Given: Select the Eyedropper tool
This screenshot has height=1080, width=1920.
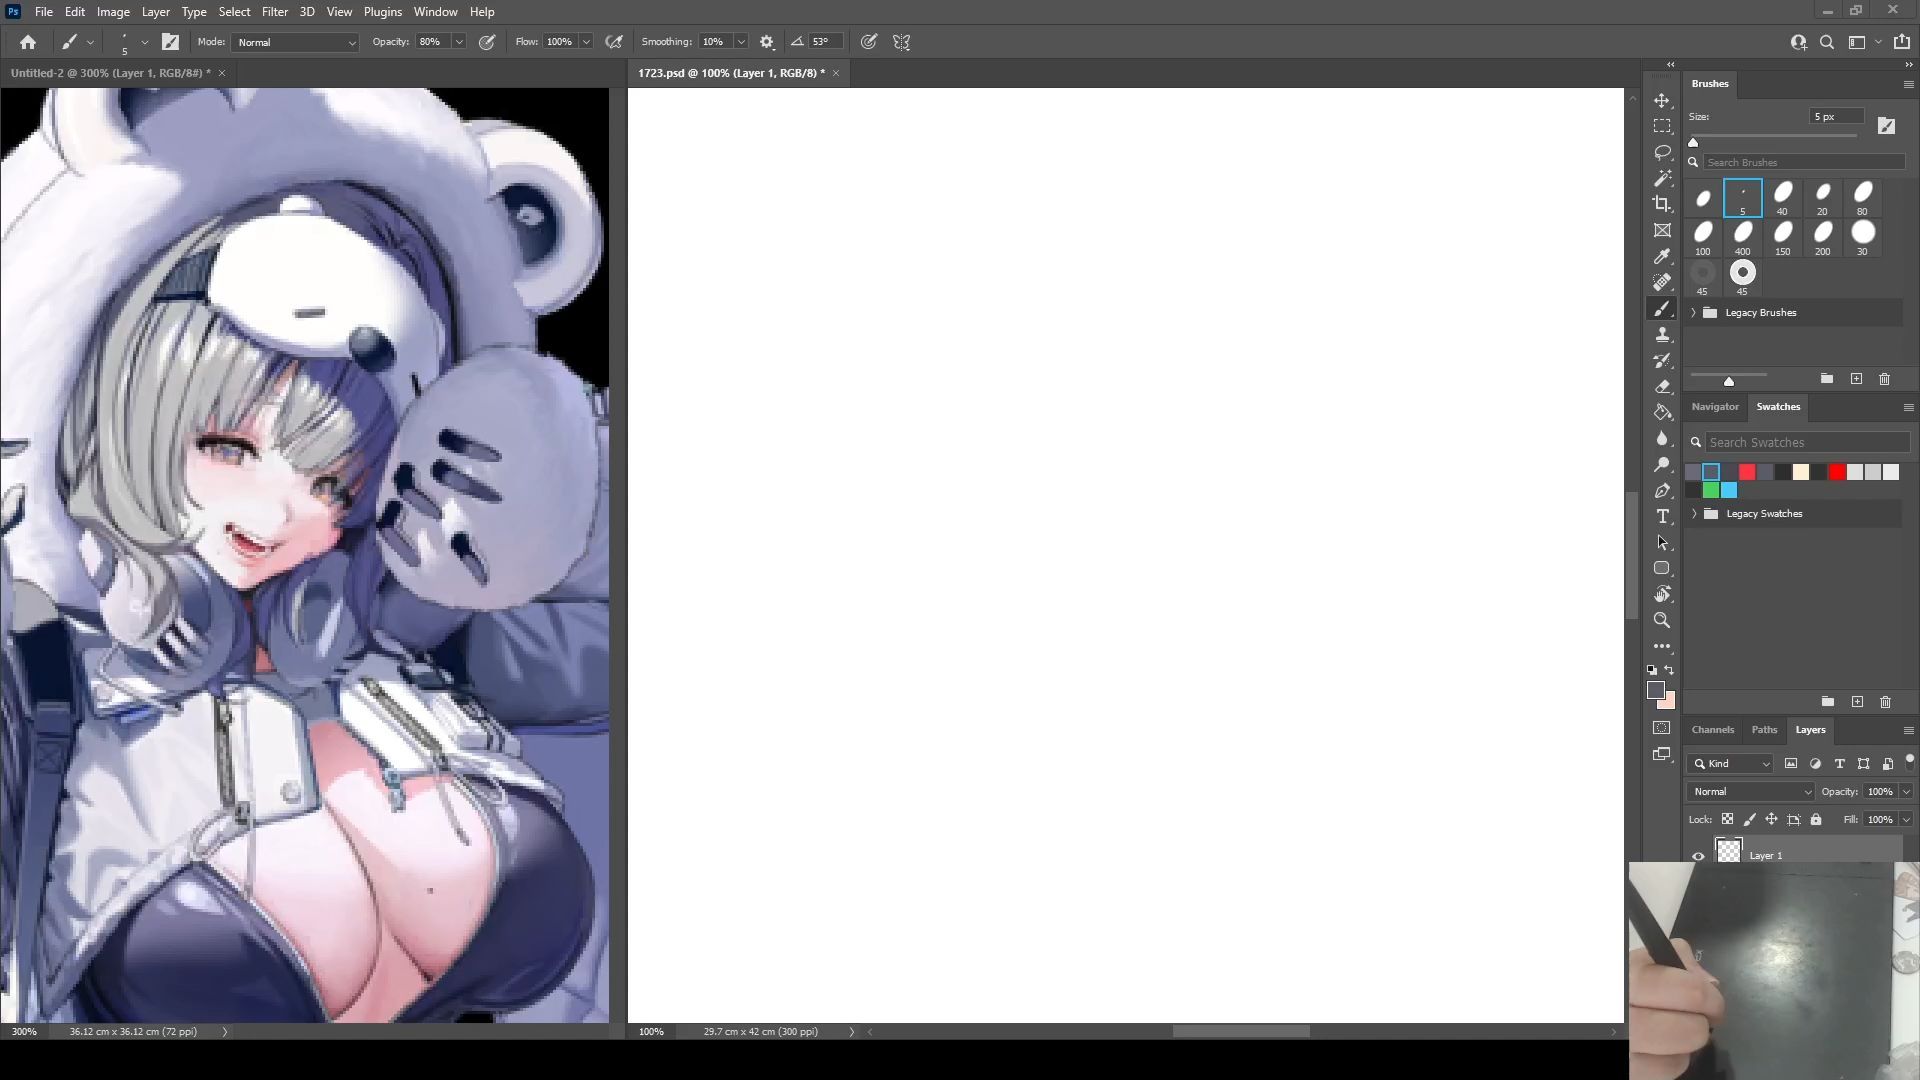Looking at the screenshot, I should click(x=1662, y=256).
